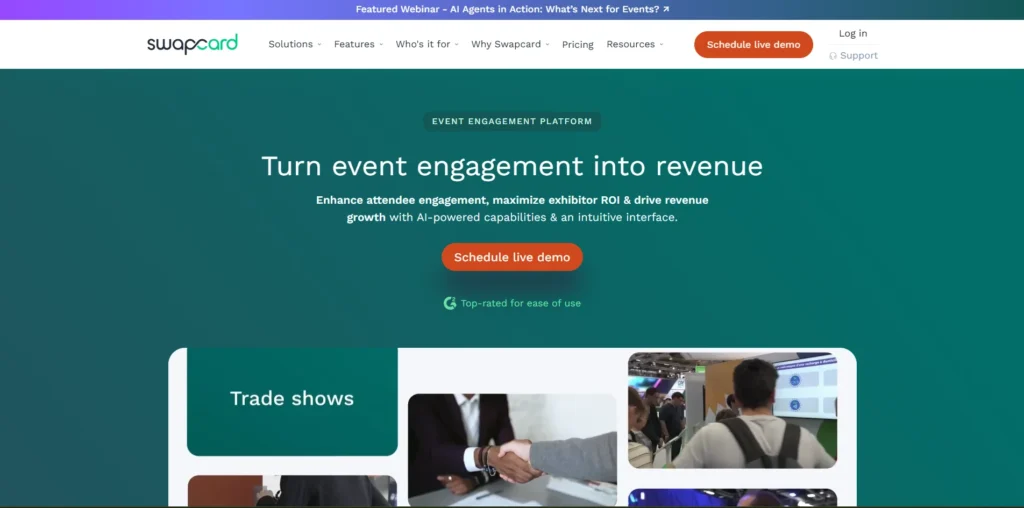
Task: Expand the Features dropdown menu
Action: point(358,44)
